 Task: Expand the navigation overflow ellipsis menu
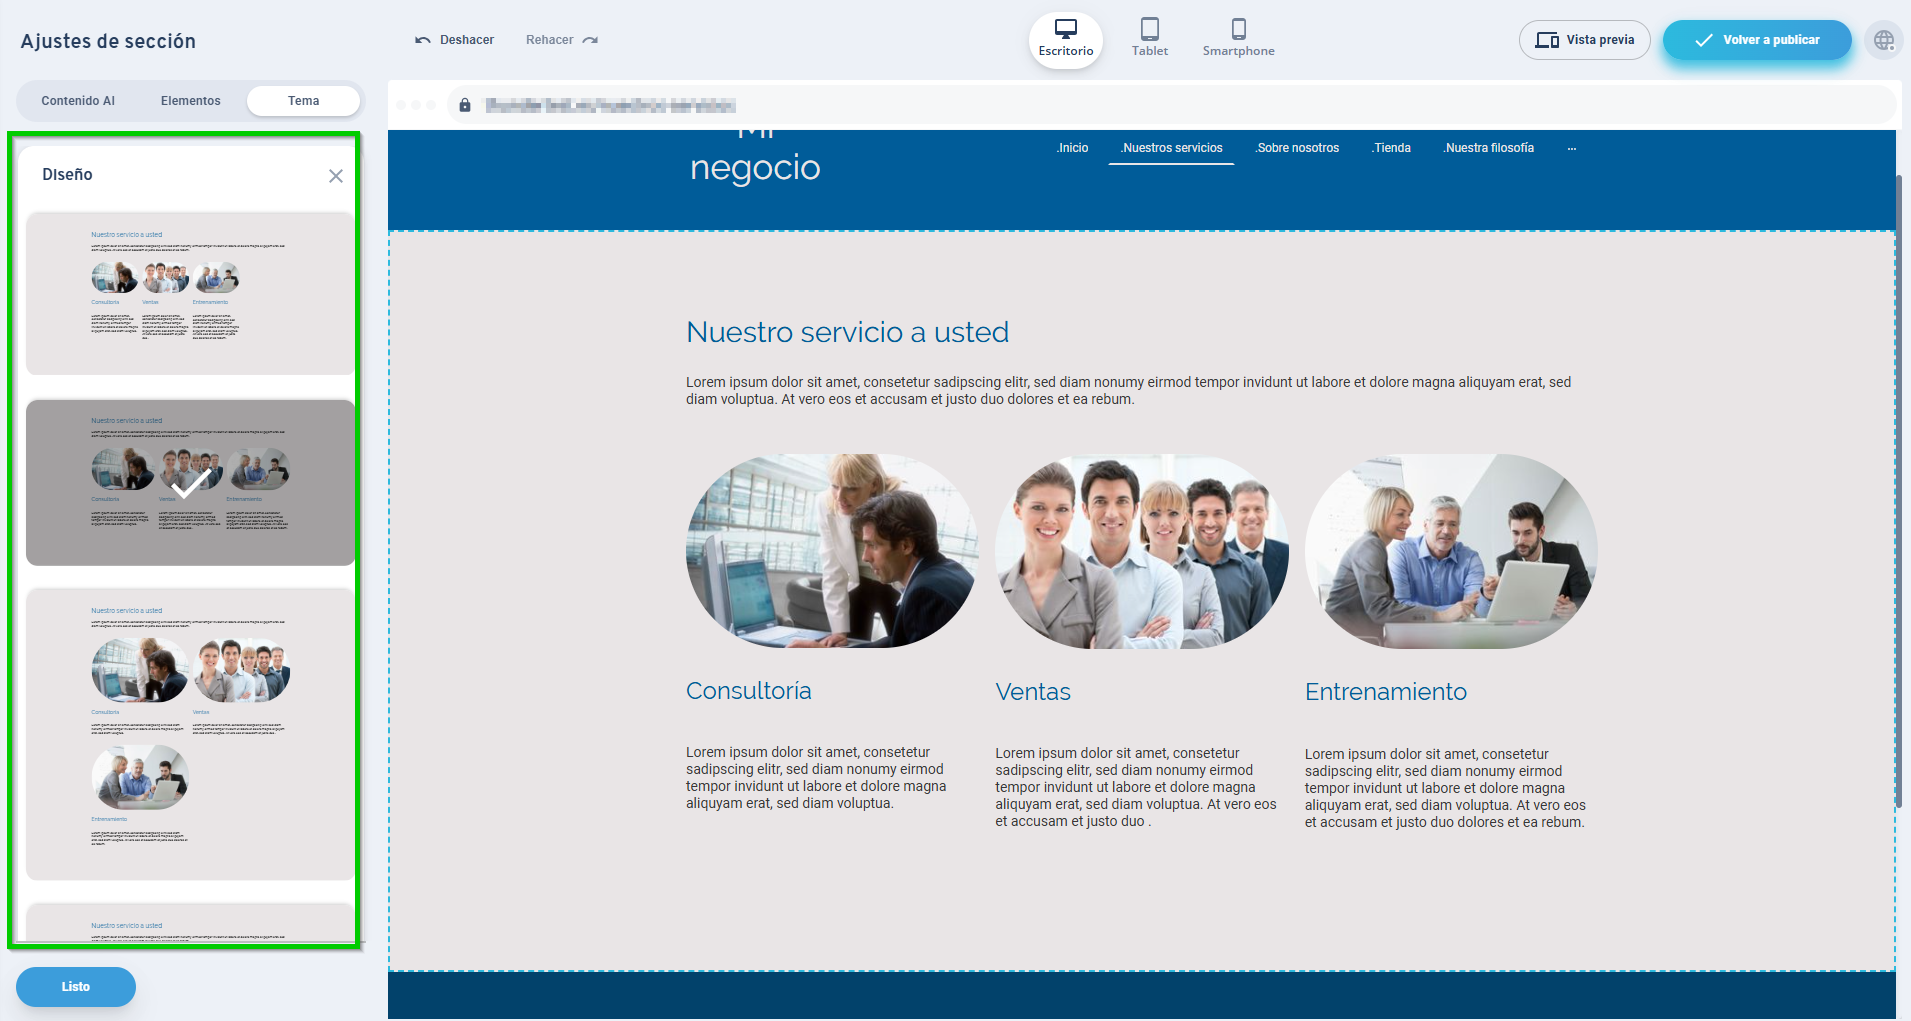(1571, 147)
